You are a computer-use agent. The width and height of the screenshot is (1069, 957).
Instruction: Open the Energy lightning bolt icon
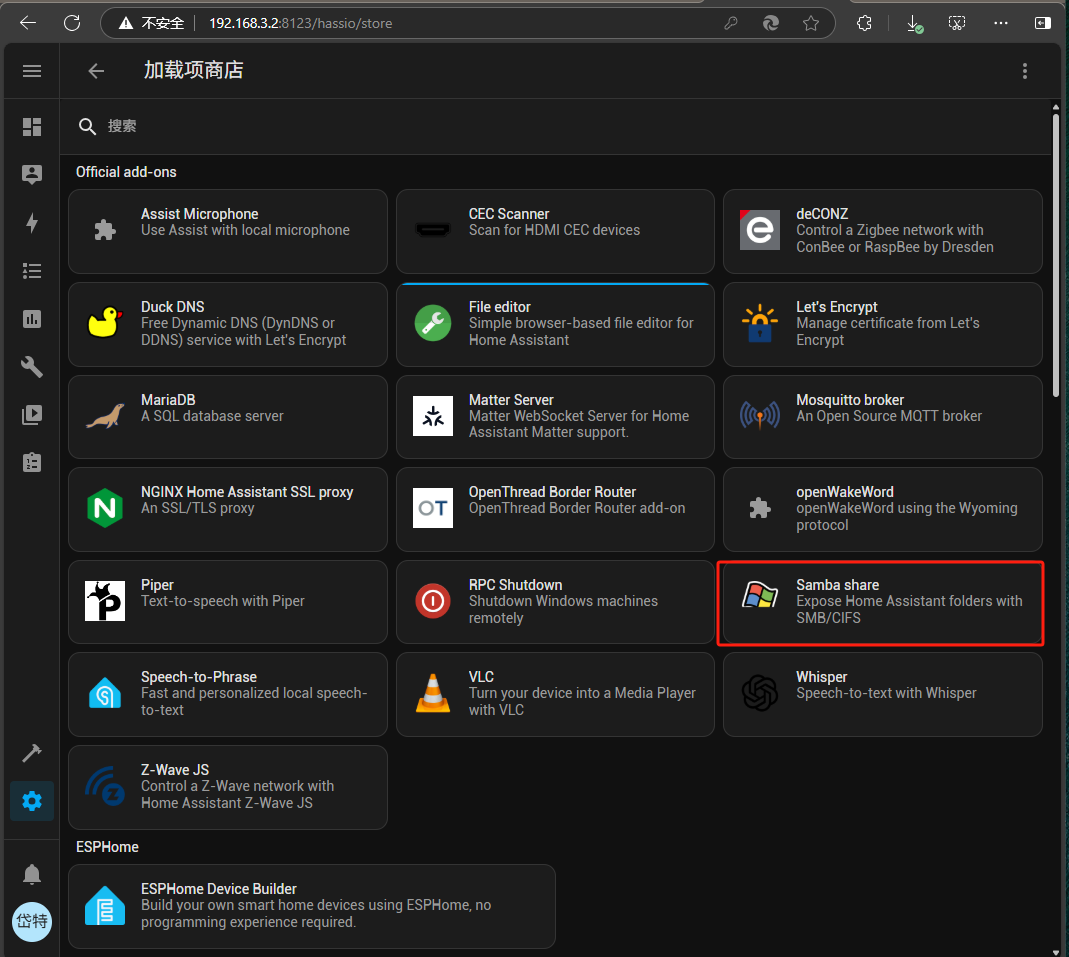click(x=32, y=223)
